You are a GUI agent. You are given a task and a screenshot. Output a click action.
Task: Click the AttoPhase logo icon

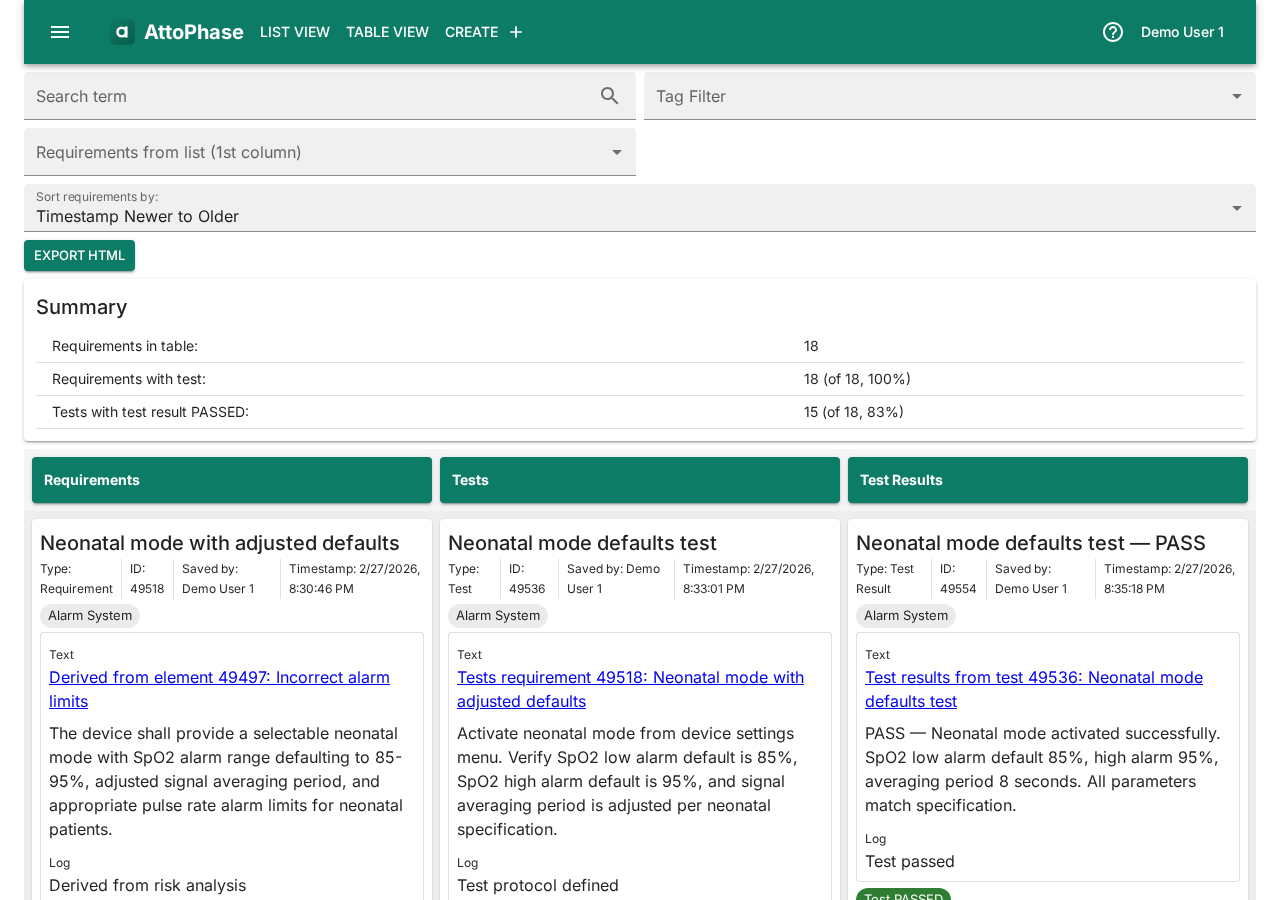coord(122,32)
